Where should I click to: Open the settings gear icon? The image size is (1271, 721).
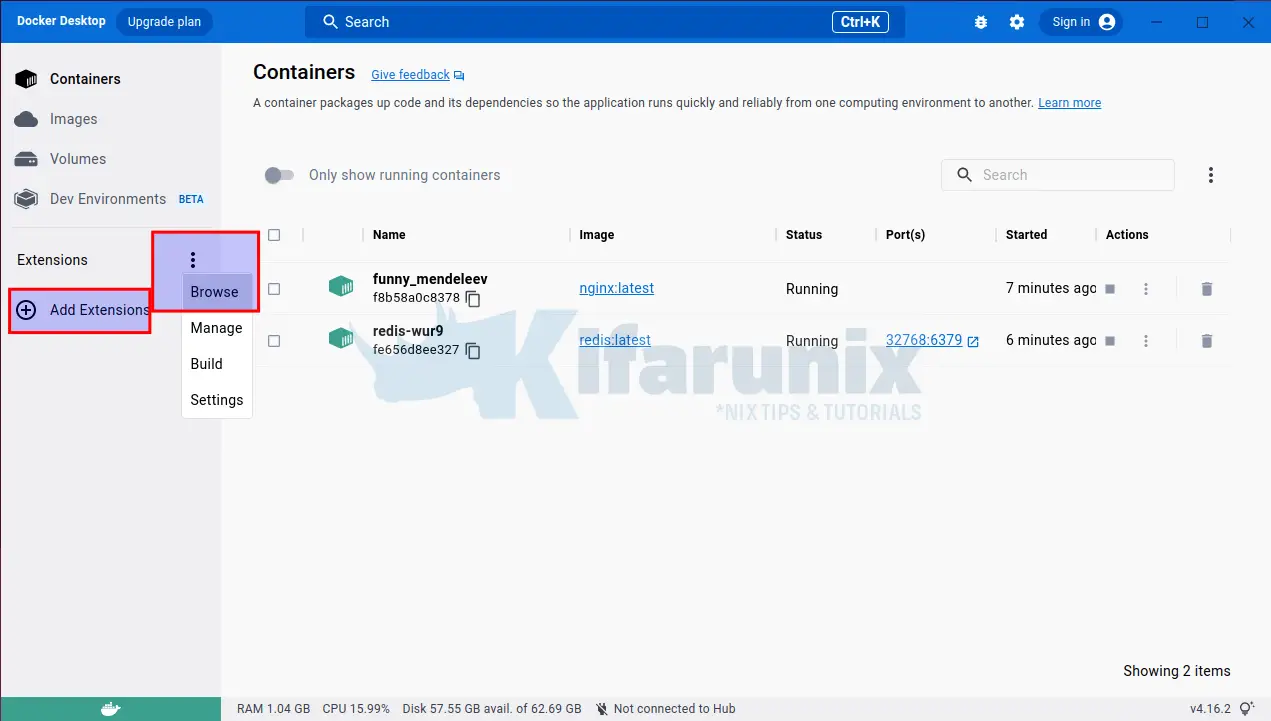point(1017,22)
